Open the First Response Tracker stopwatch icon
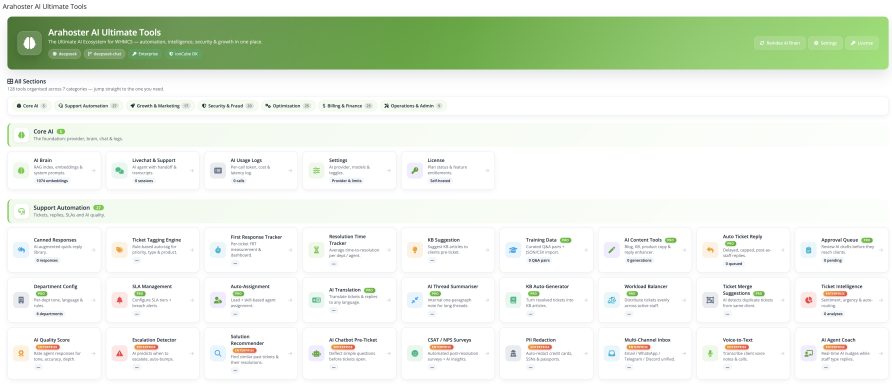The width and height of the screenshot is (892, 384). (218, 250)
